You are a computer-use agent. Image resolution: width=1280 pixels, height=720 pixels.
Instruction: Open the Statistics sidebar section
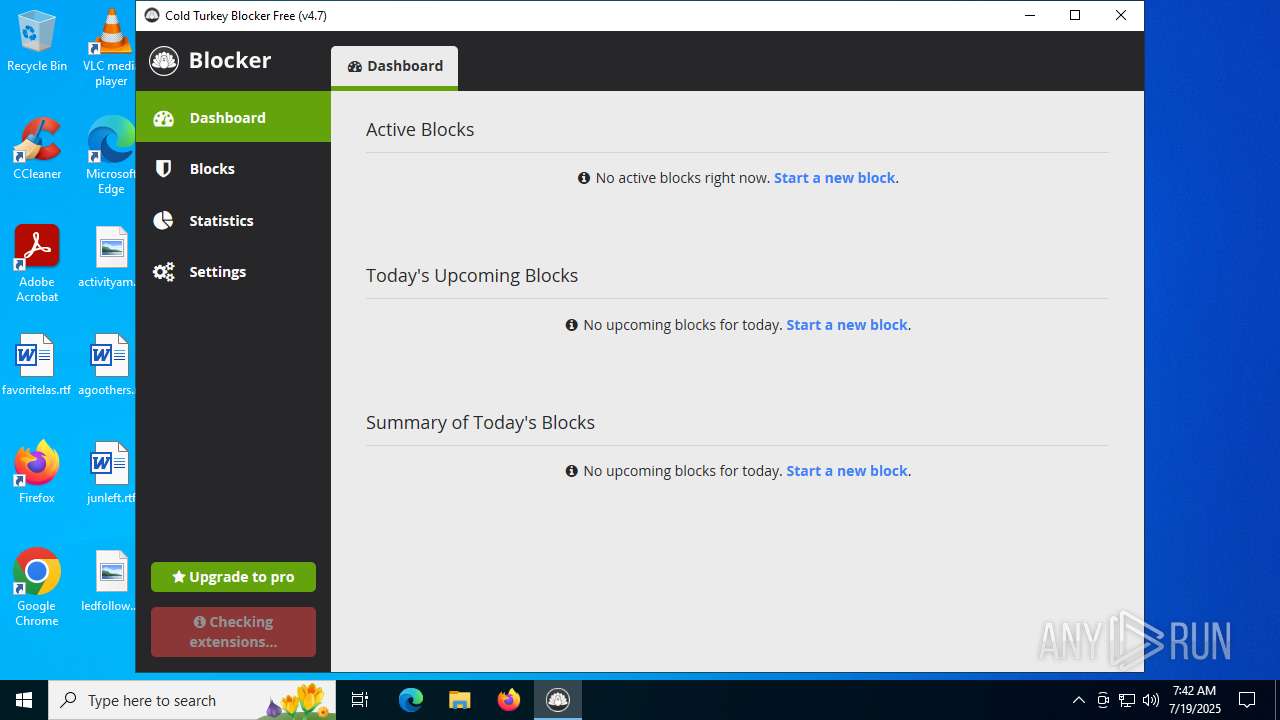[x=233, y=220]
